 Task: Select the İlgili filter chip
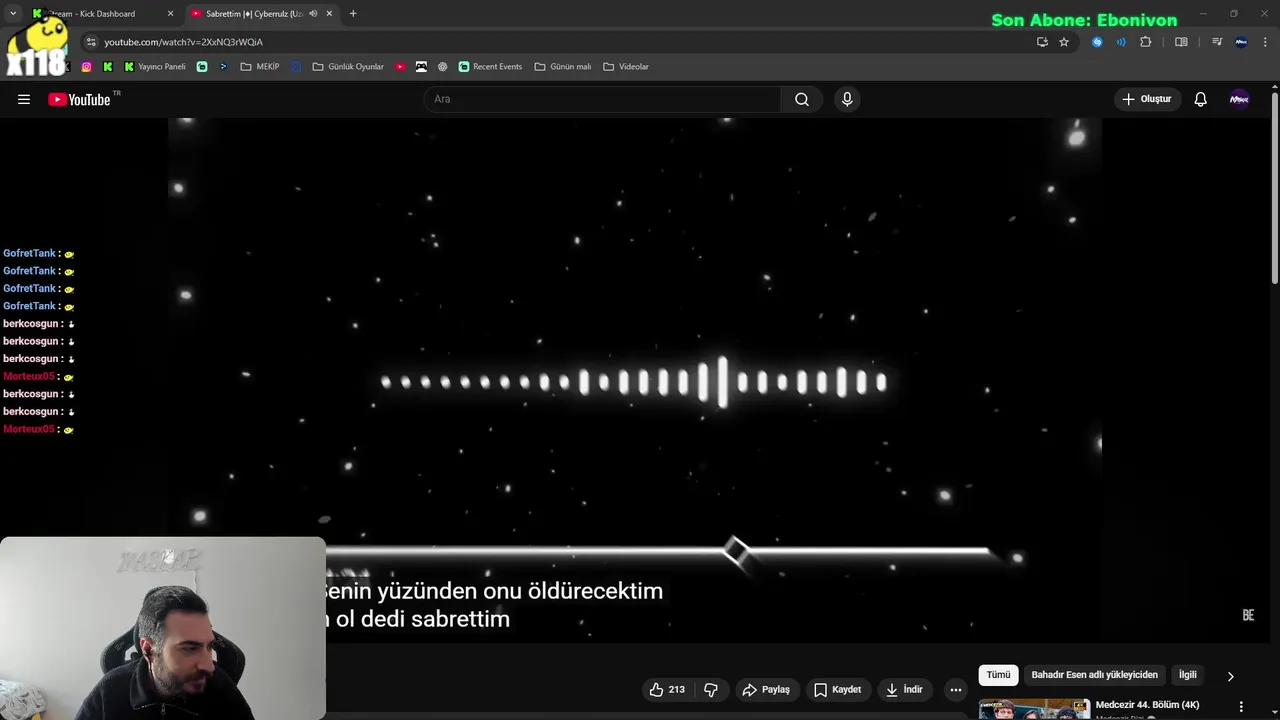(x=1187, y=675)
